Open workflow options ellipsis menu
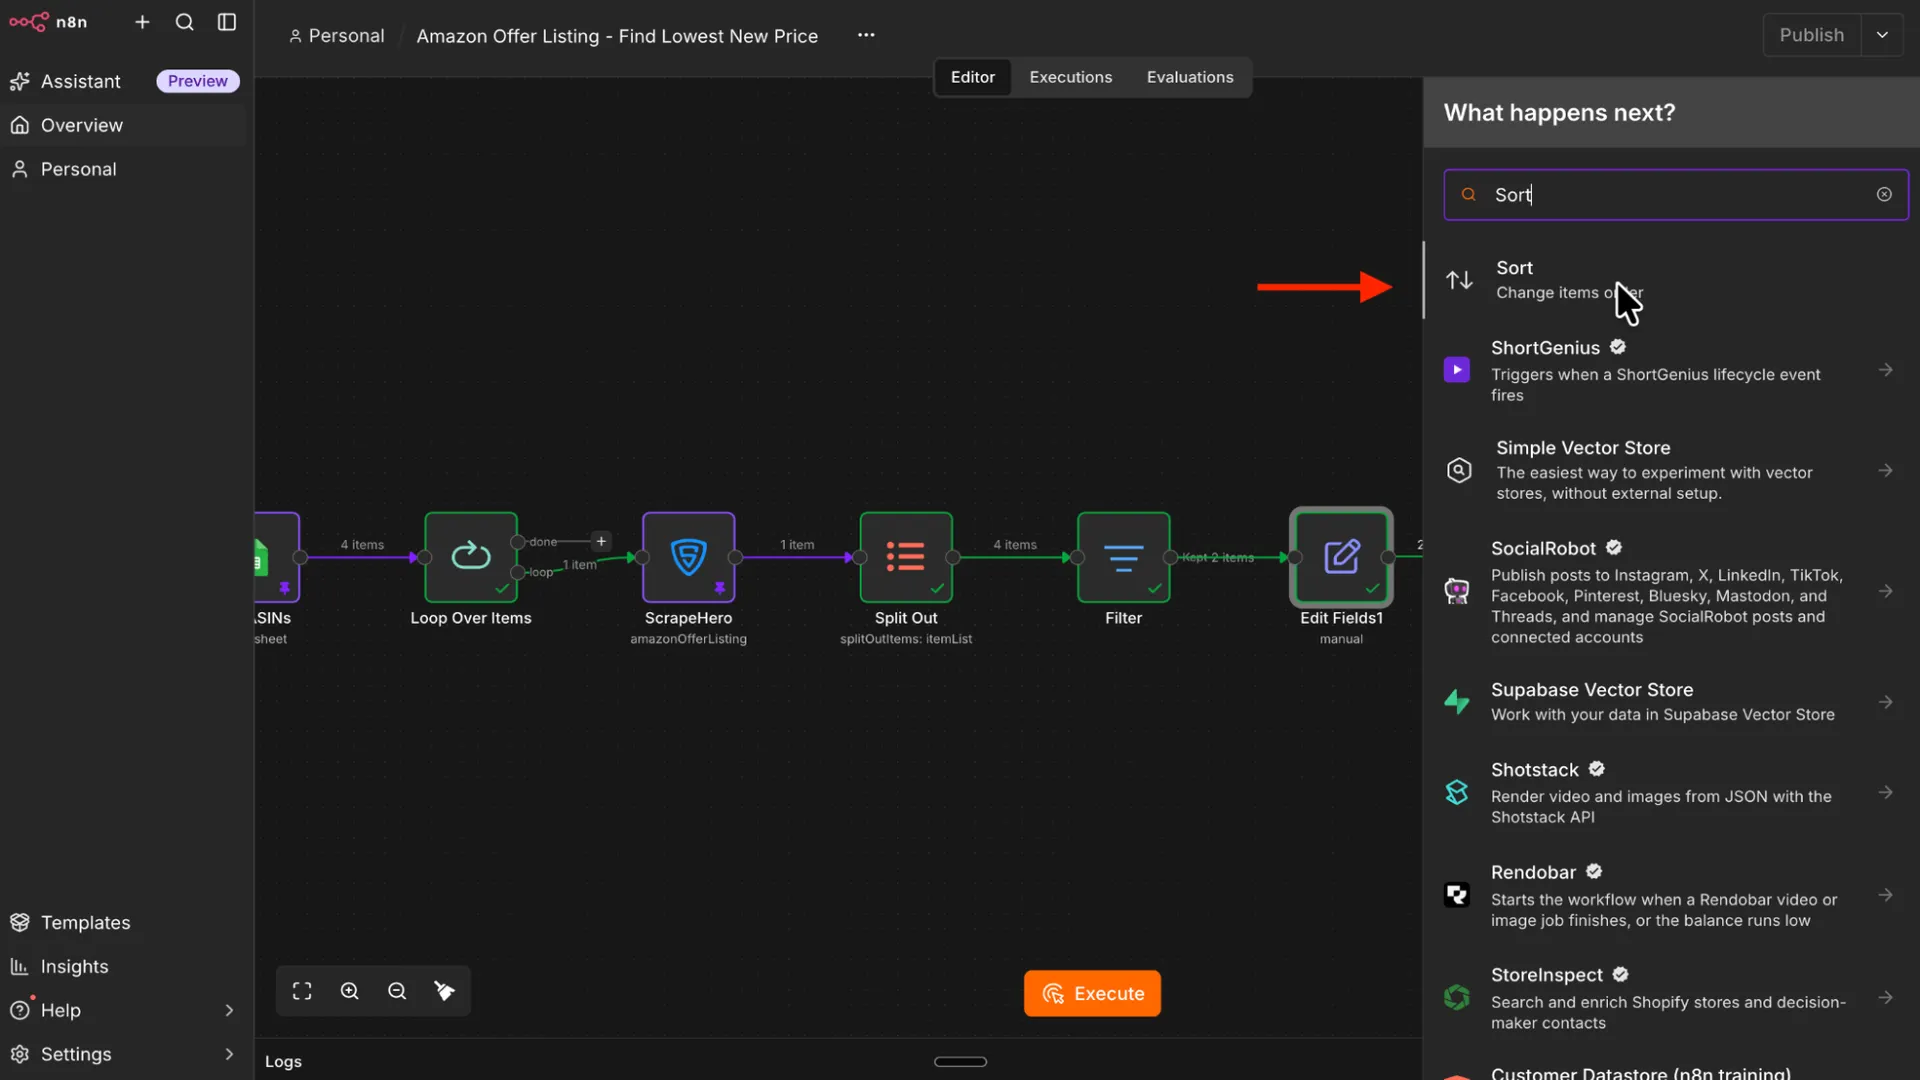The height and width of the screenshot is (1080, 1920). pos(866,35)
